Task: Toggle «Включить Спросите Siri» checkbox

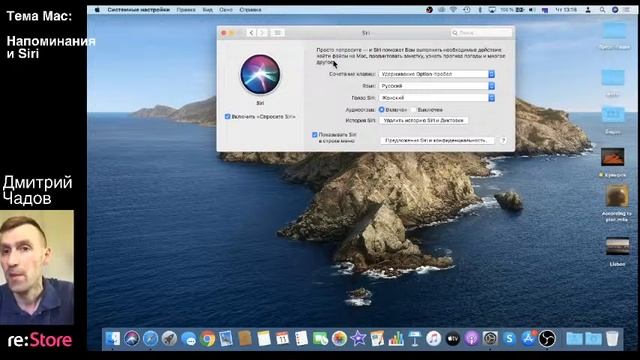Action: [x=227, y=117]
